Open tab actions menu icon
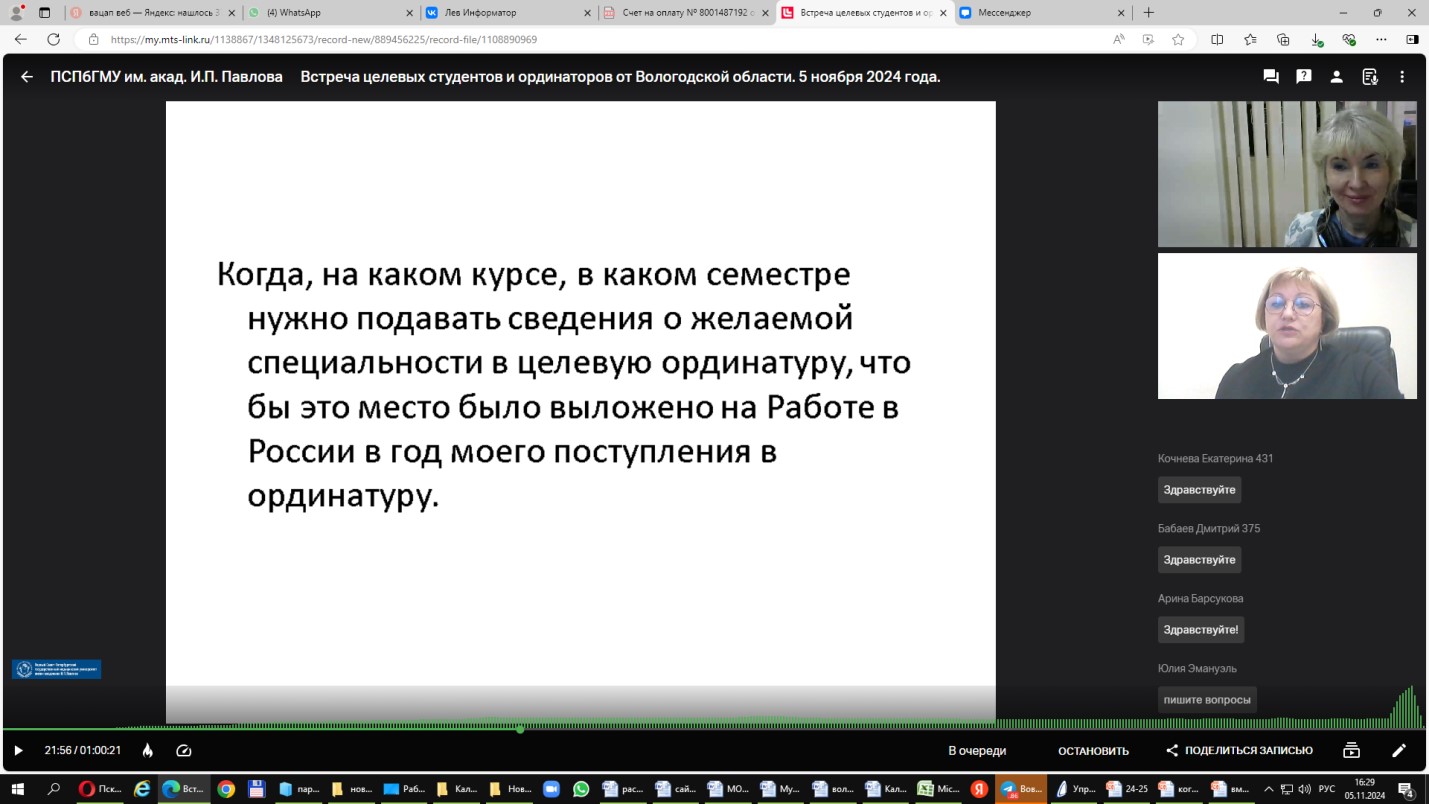 (44, 13)
